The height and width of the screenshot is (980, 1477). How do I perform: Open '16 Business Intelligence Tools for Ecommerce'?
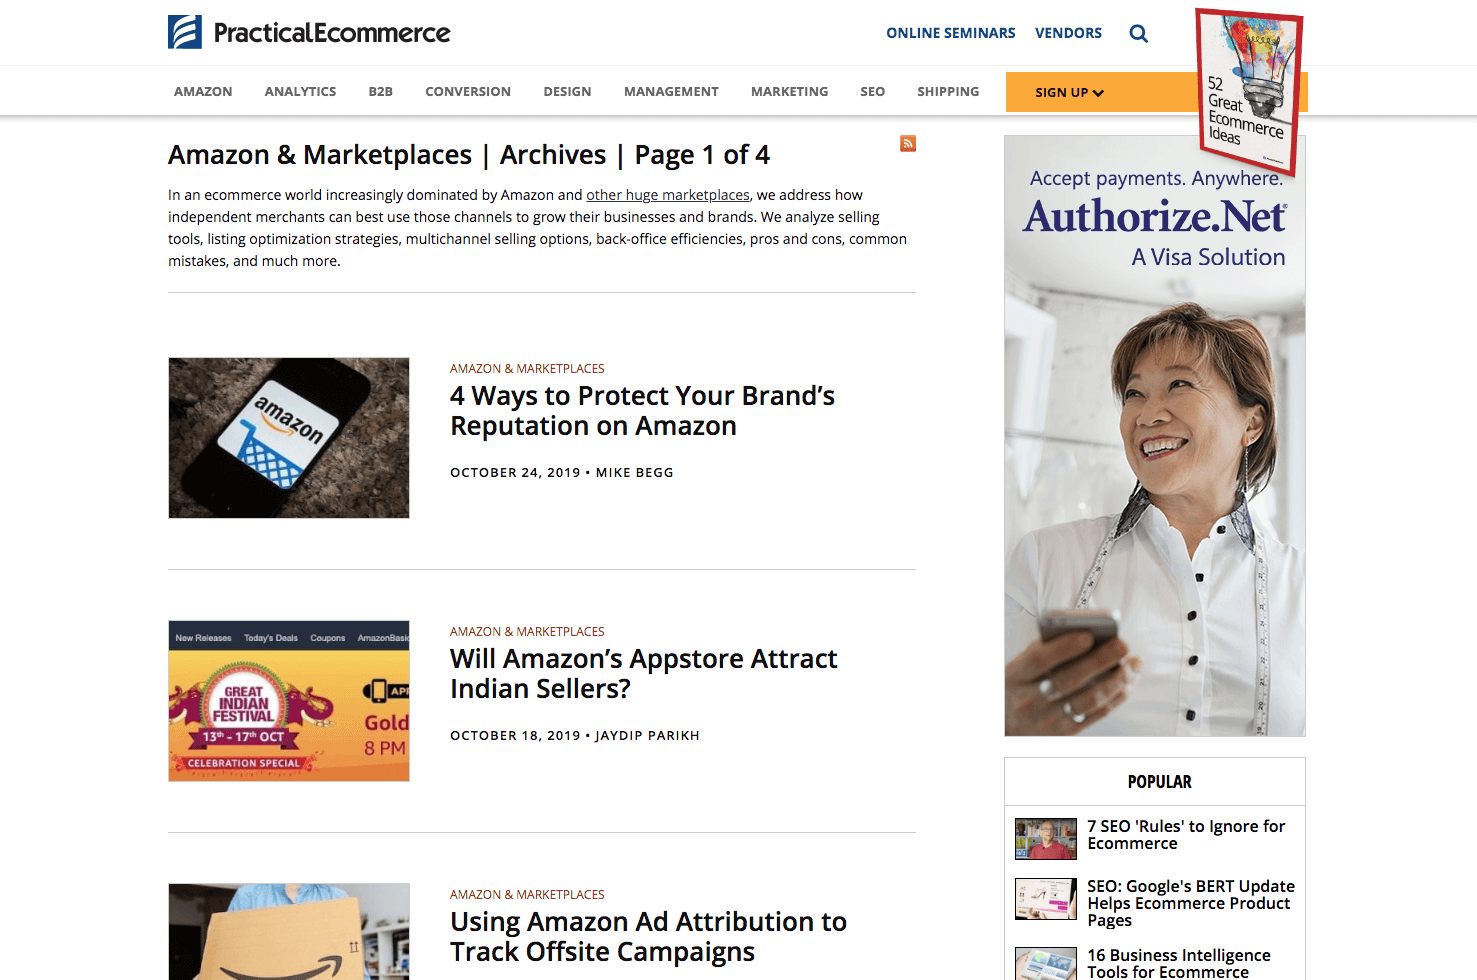(x=1179, y=964)
